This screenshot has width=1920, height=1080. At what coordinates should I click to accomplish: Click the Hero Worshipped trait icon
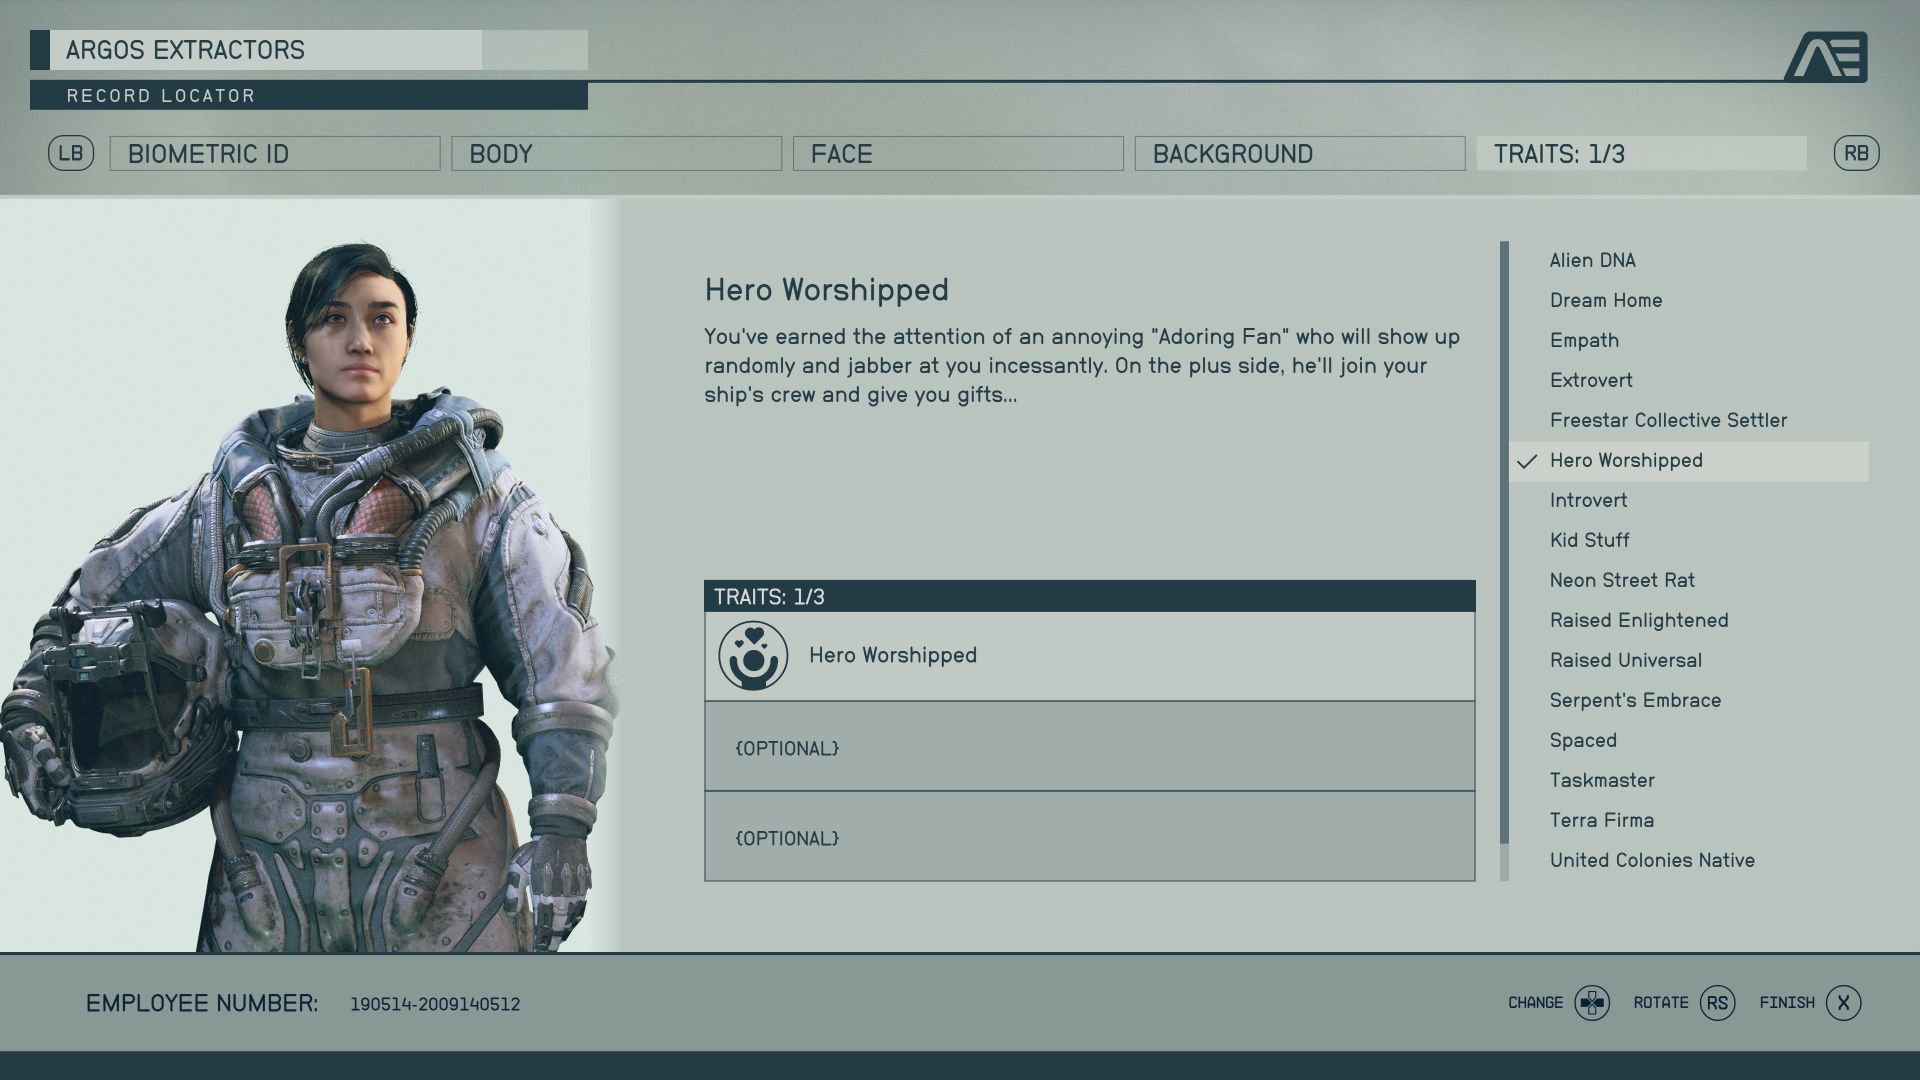pos(752,655)
